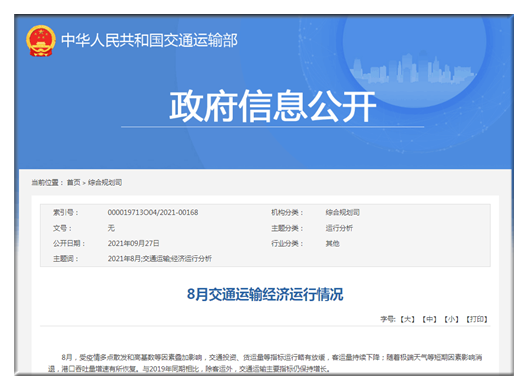Select the 文号 value 无

[111, 228]
